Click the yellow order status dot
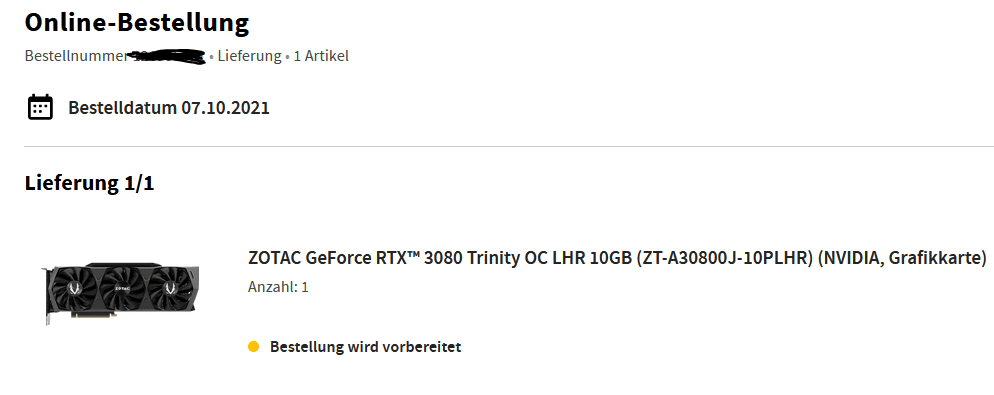Image resolution: width=994 pixels, height=395 pixels. tap(254, 347)
